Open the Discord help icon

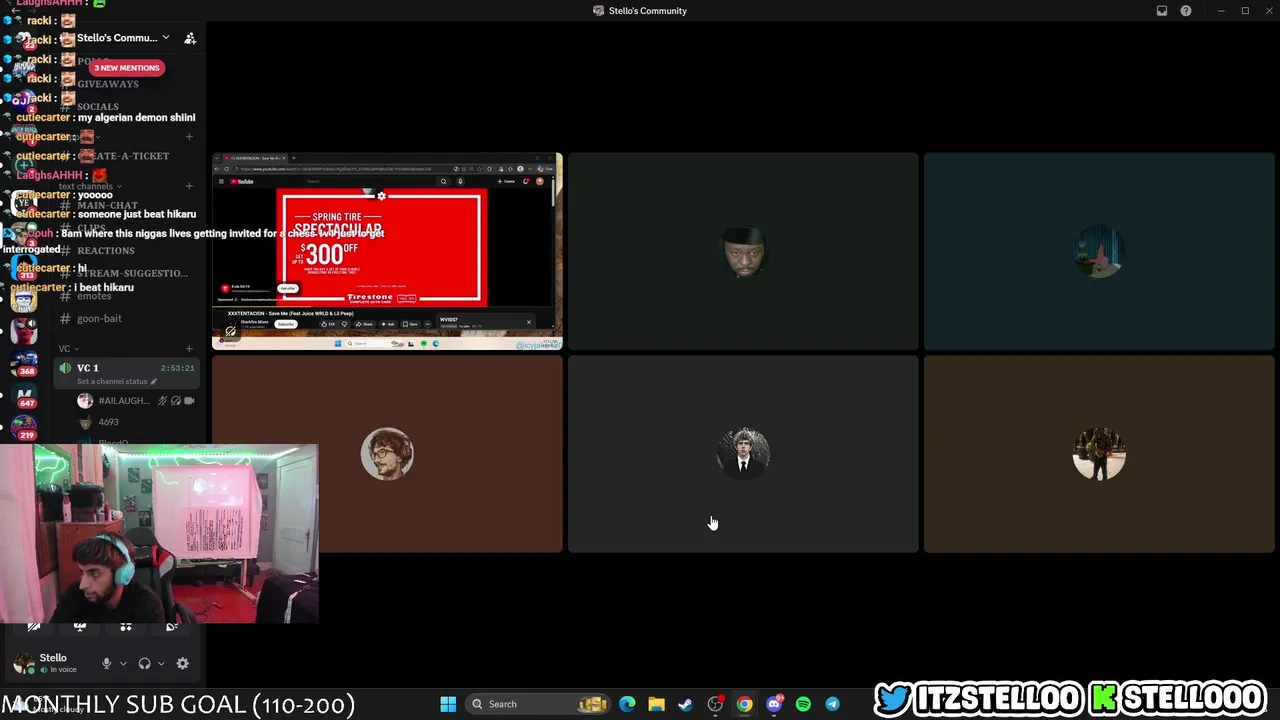pos(1186,11)
